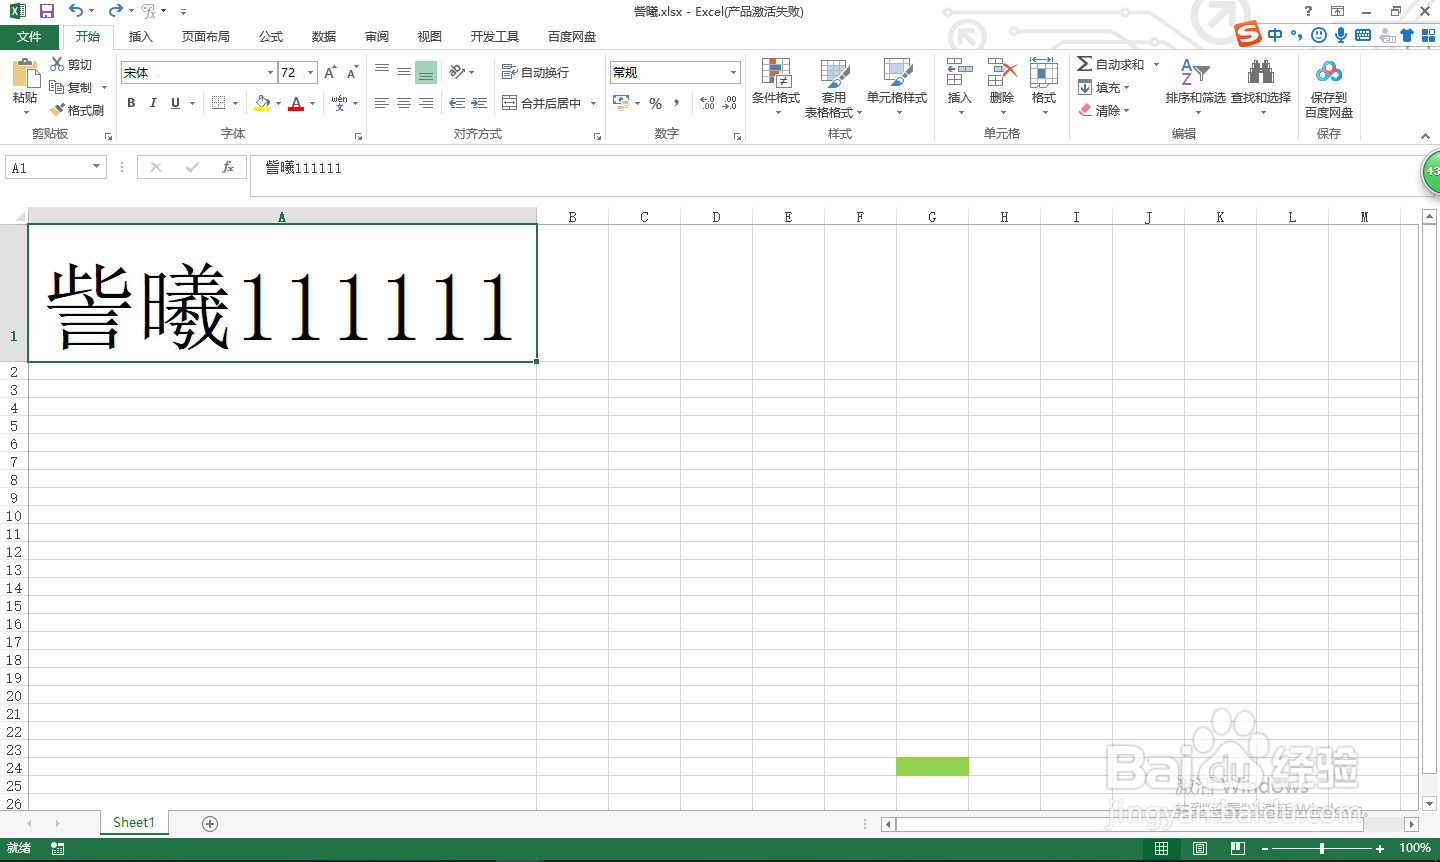Open font color dropdown arrow

pos(312,103)
